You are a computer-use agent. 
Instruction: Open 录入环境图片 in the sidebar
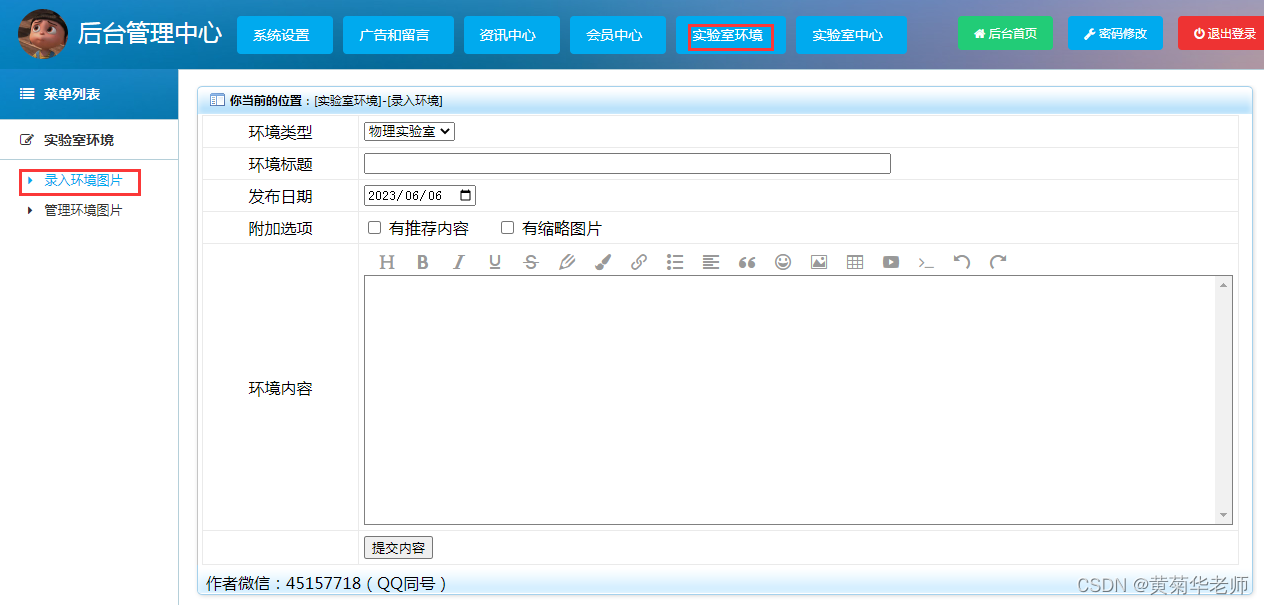click(83, 181)
